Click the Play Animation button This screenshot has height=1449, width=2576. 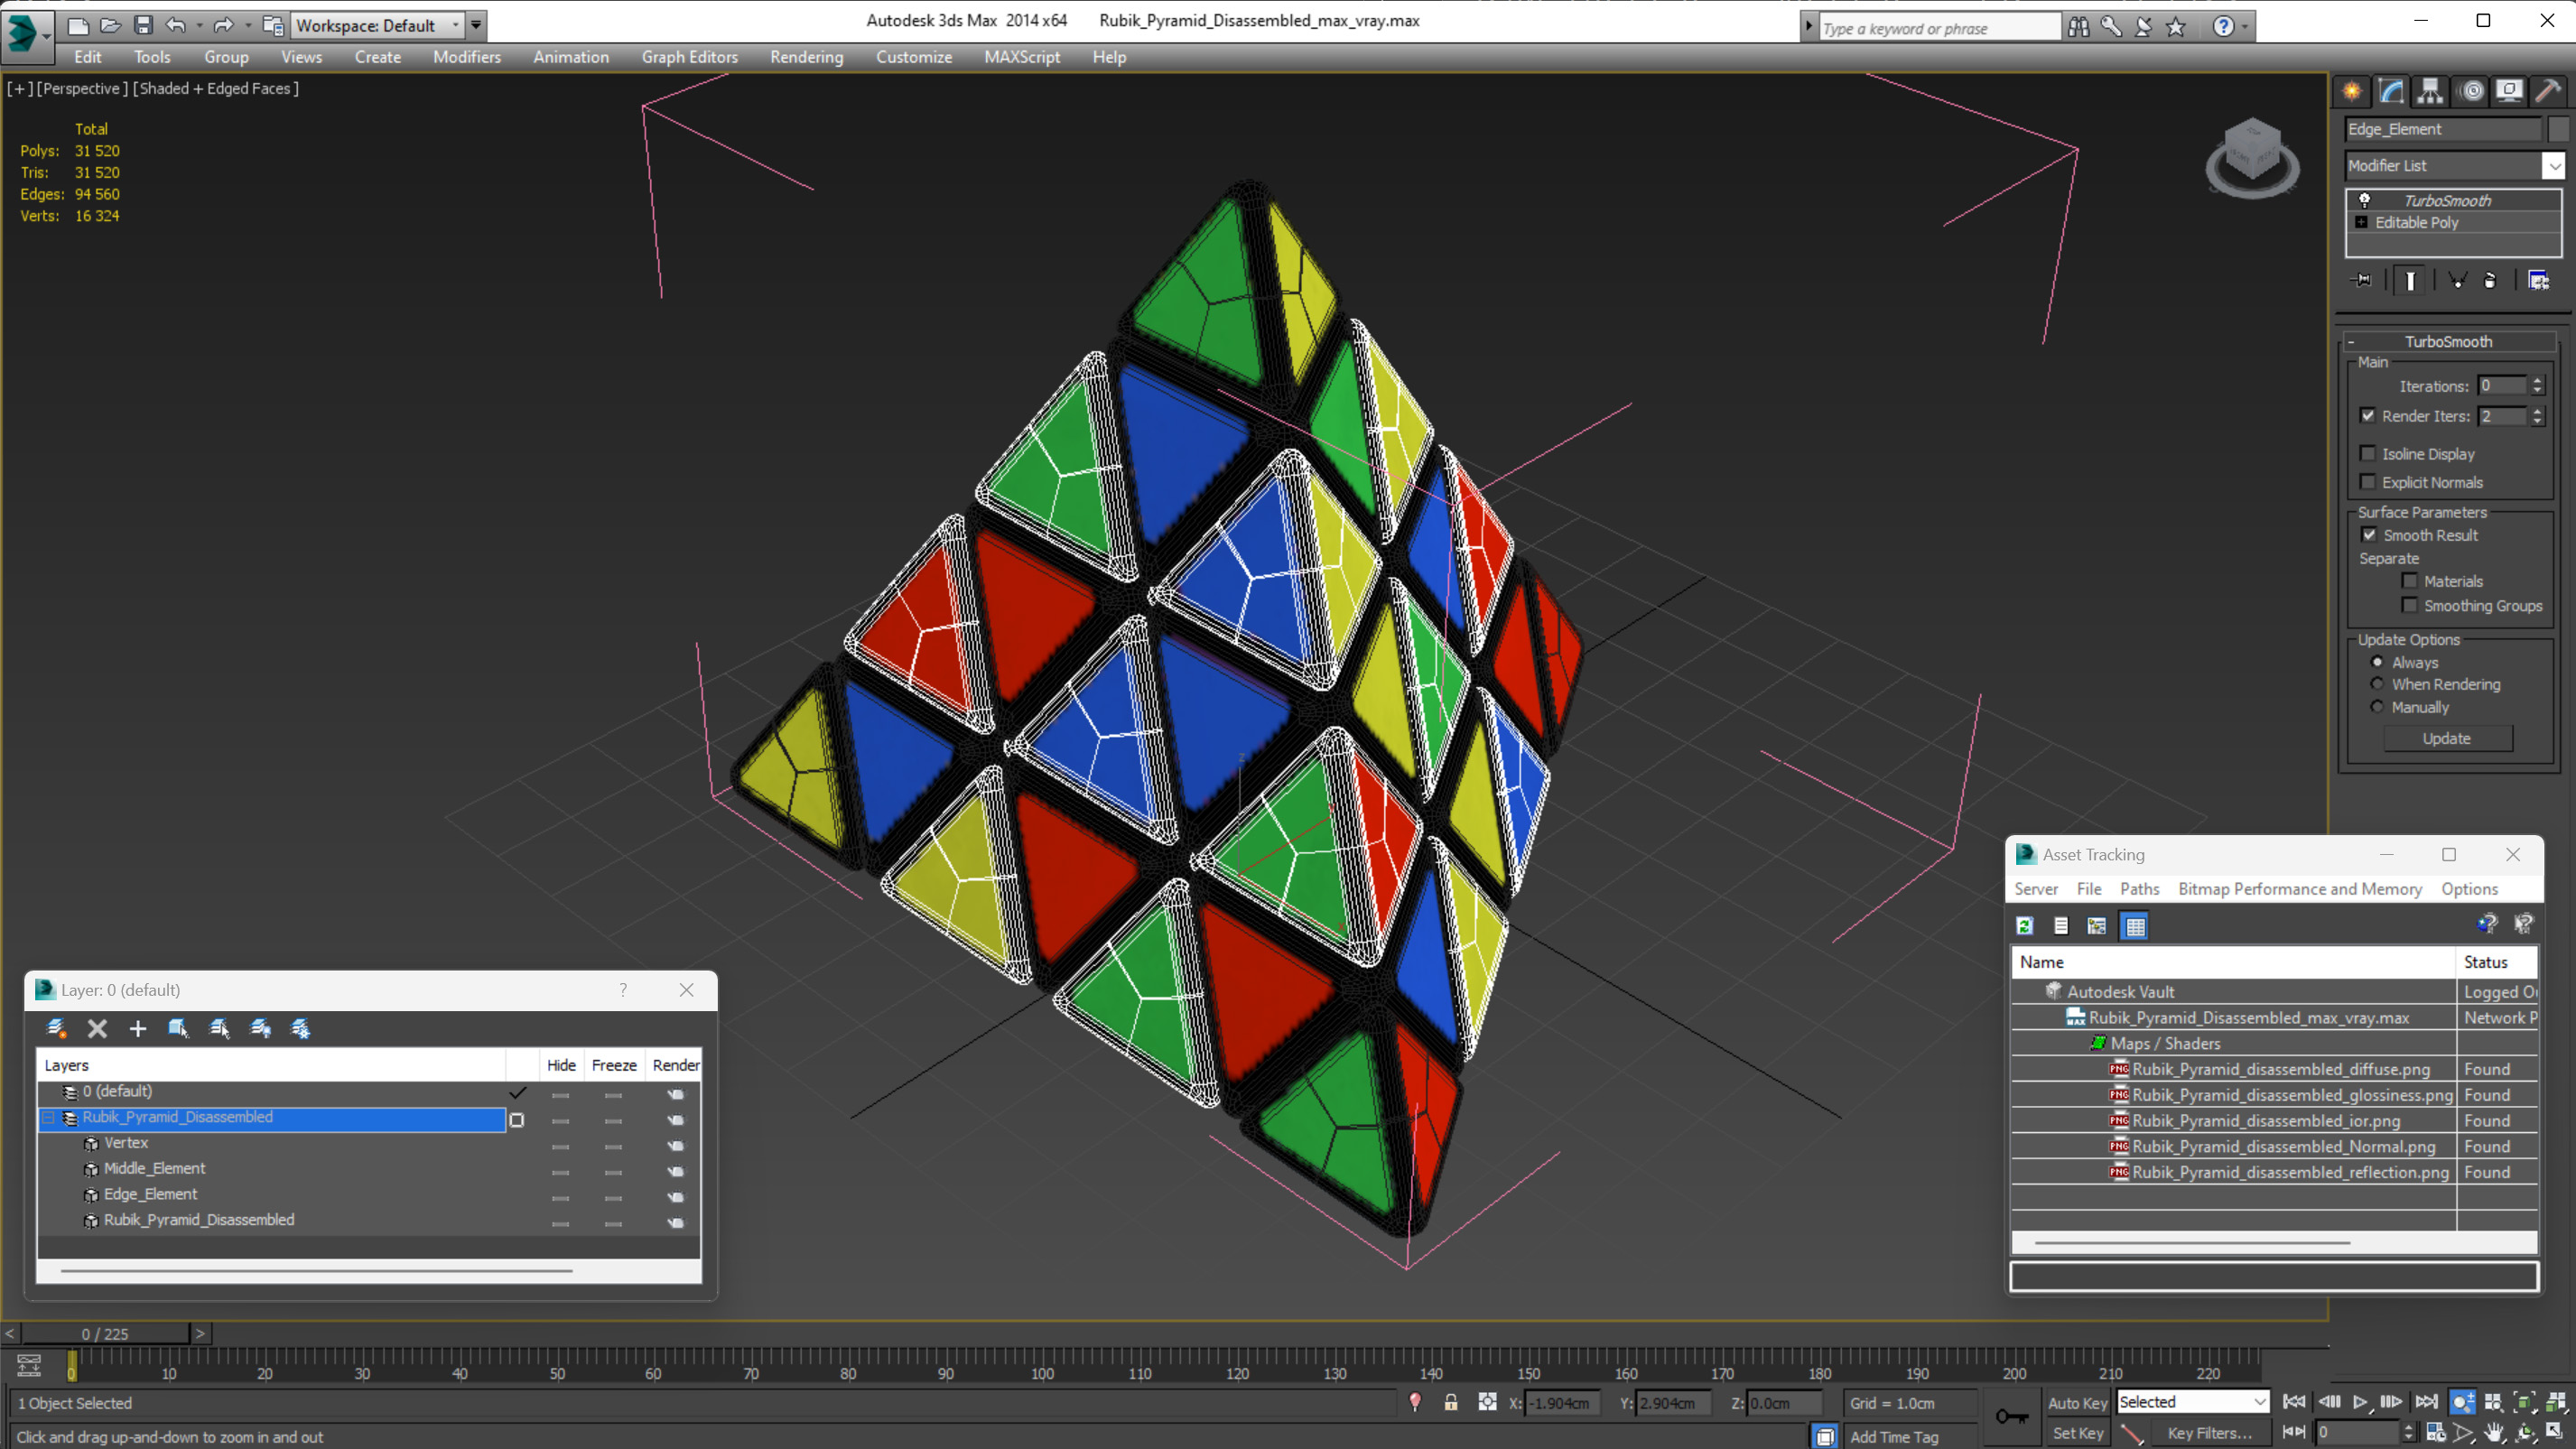point(2360,1402)
